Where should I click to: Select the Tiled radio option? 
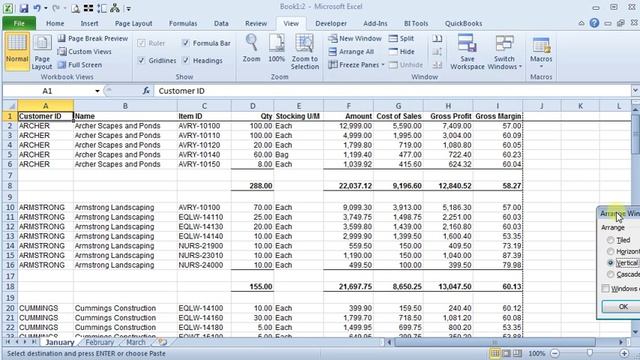611,240
